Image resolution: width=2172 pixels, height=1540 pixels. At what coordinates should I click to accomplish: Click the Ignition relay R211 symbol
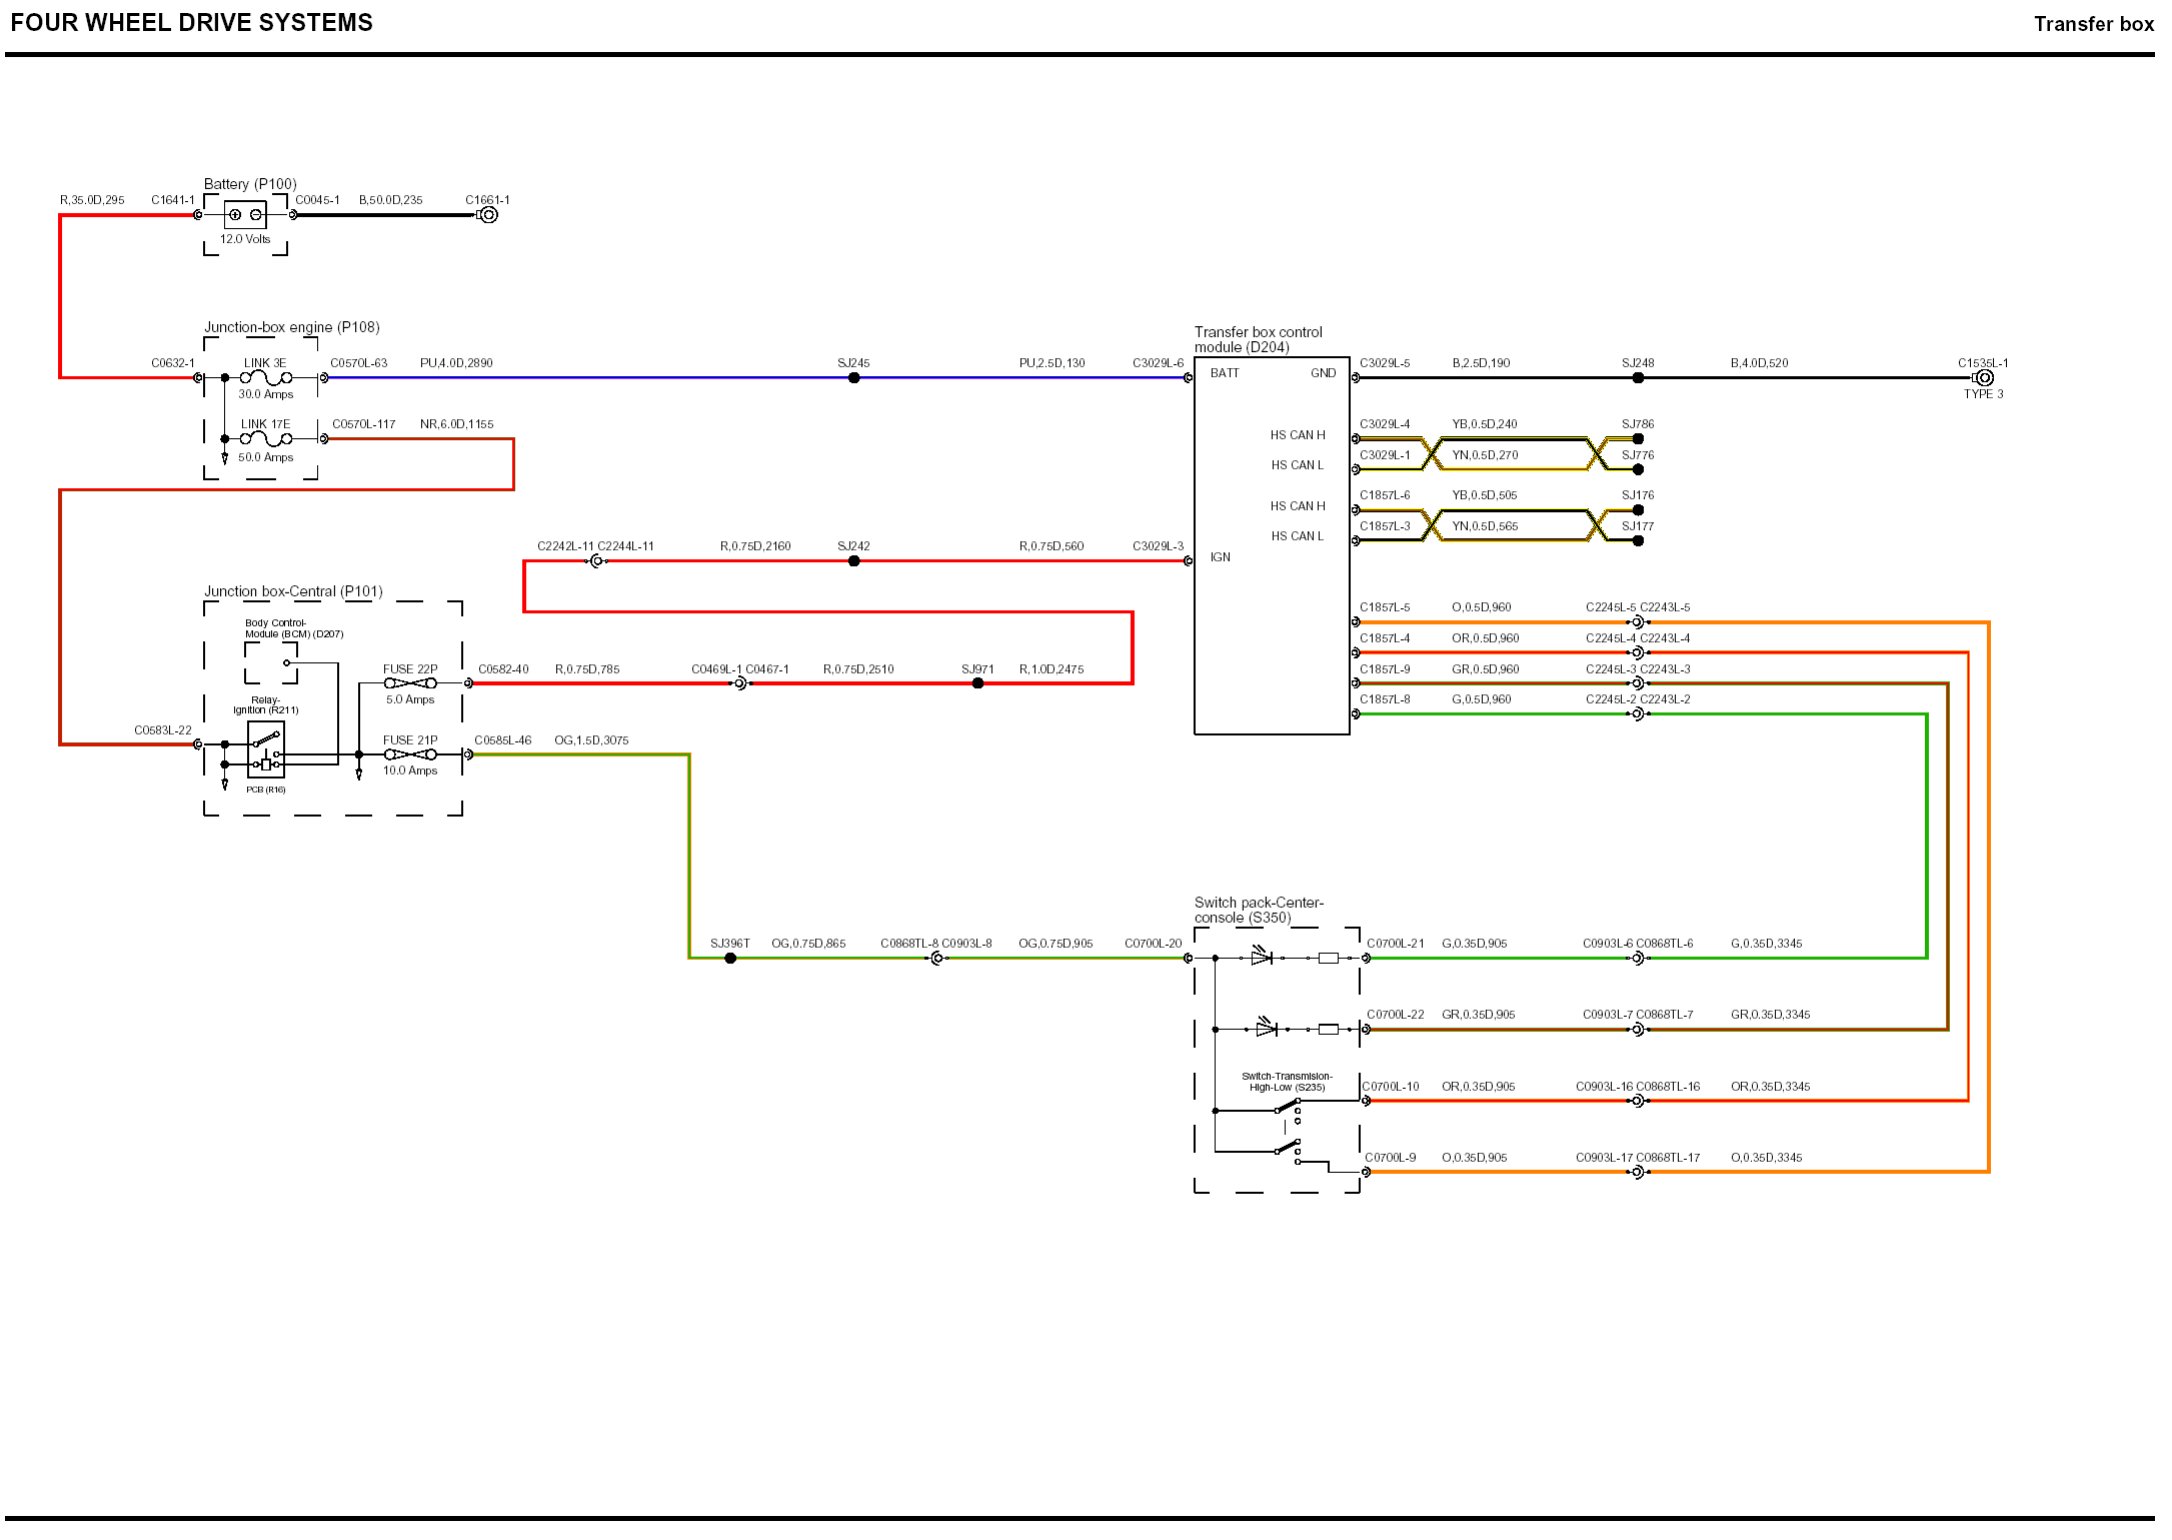(266, 750)
